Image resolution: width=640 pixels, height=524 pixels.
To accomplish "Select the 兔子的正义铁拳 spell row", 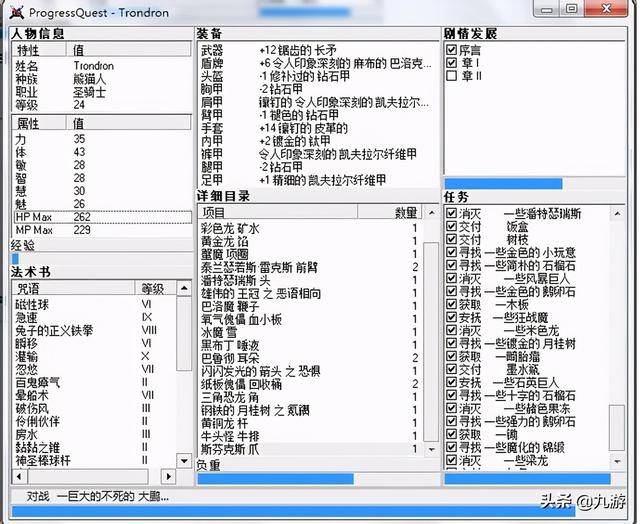I will [x=95, y=330].
